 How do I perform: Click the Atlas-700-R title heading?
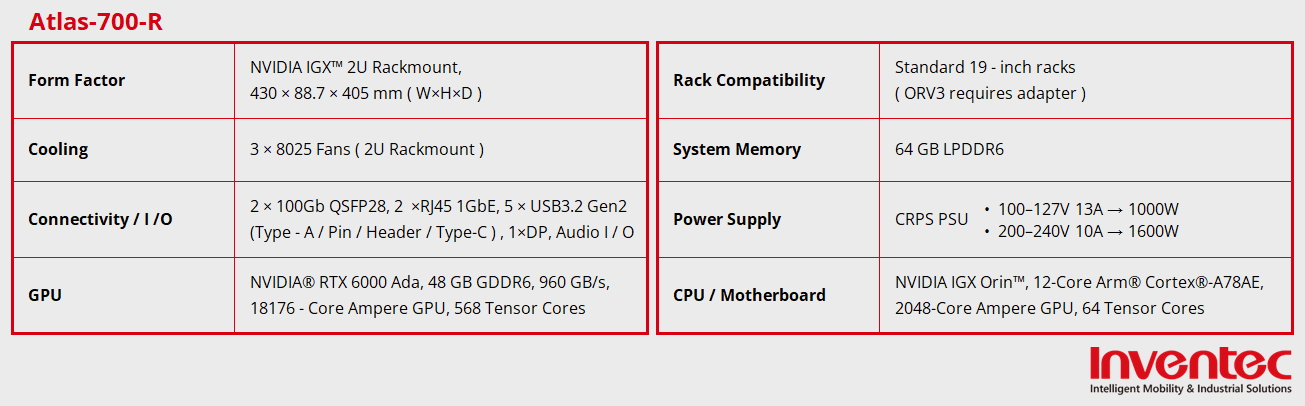click(96, 22)
